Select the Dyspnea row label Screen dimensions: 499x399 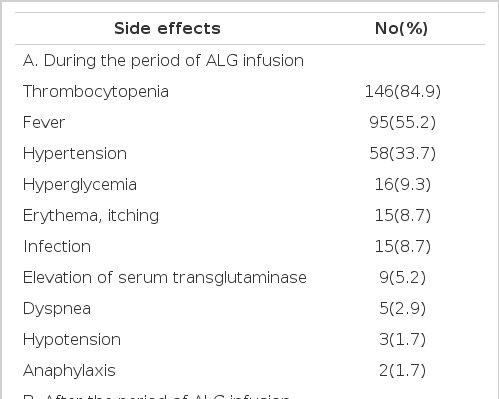pos(57,309)
